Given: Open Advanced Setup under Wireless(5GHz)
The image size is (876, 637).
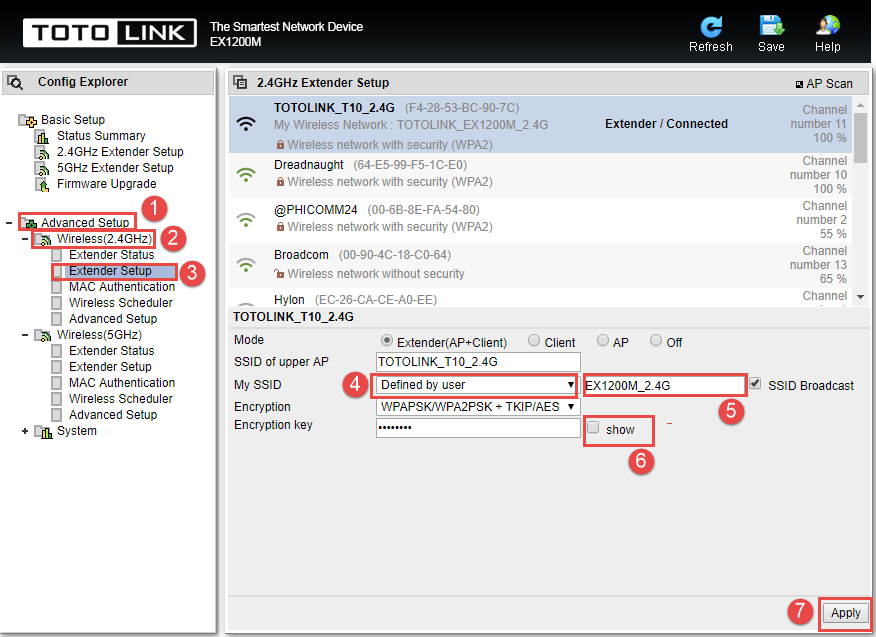Looking at the screenshot, I should [113, 415].
